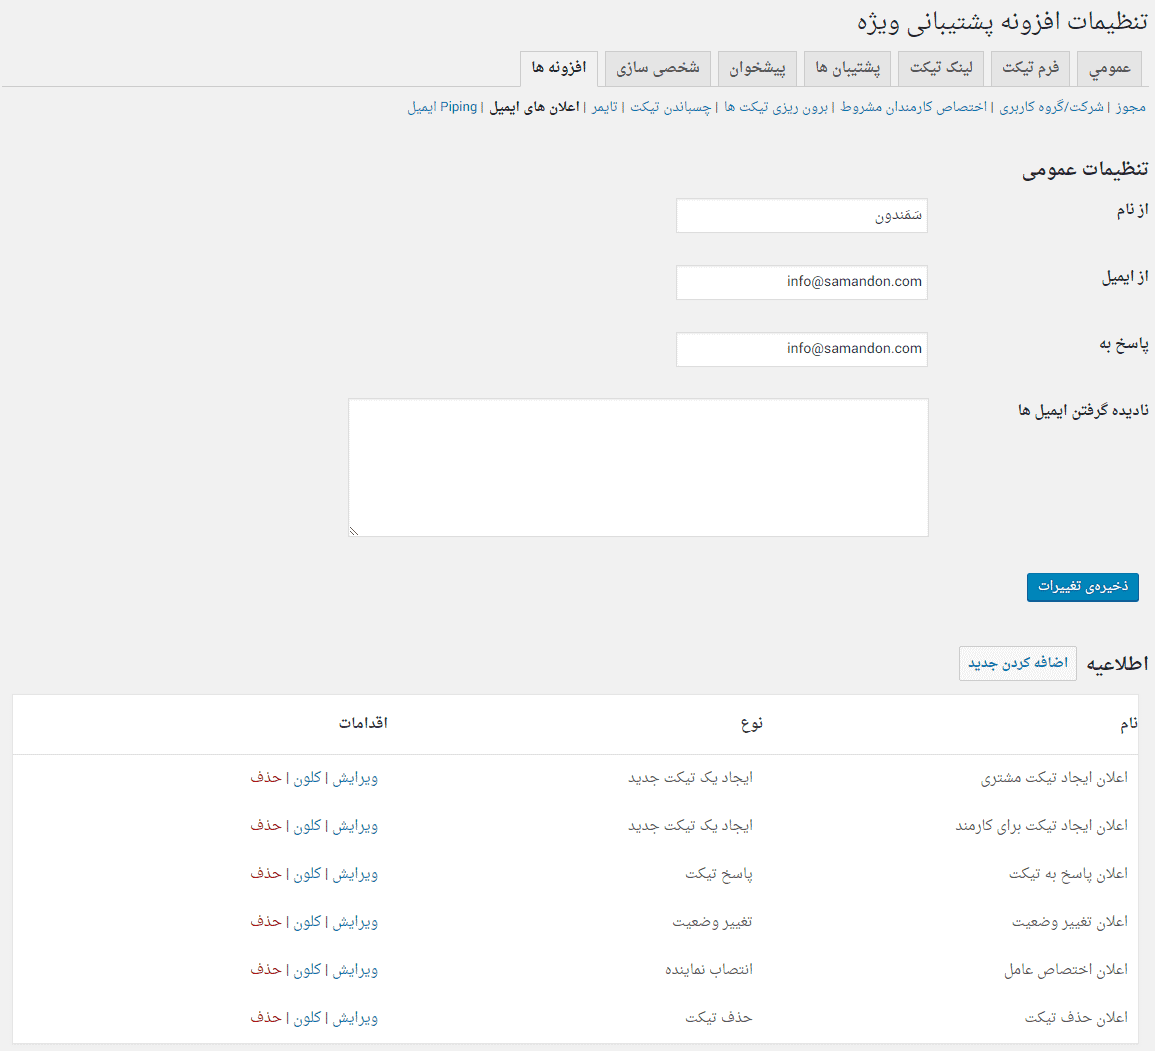Delete اعلان حذف تیکت notification
Image resolution: width=1155 pixels, height=1051 pixels.
266,1018
